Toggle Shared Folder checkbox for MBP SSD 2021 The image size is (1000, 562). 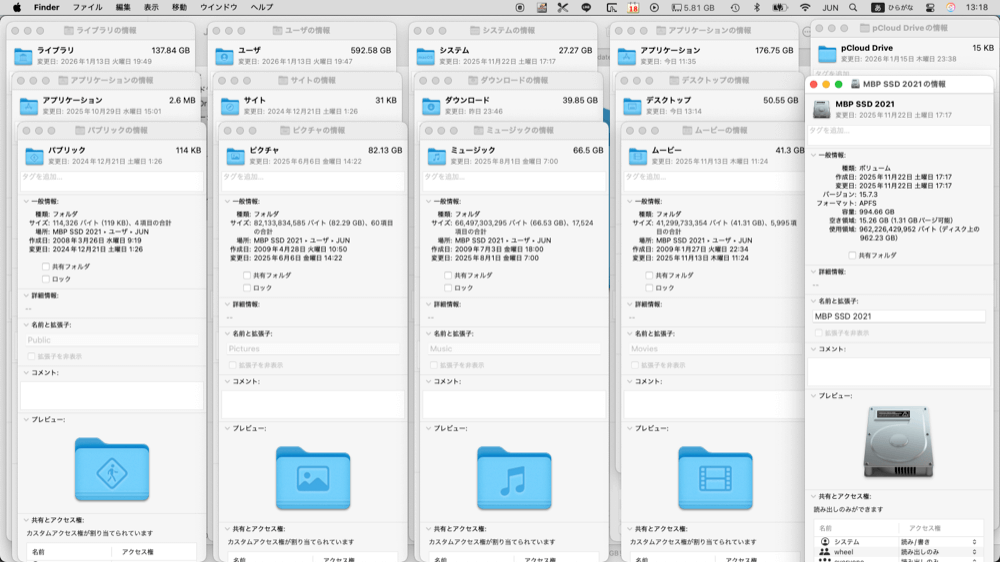click(x=852, y=255)
